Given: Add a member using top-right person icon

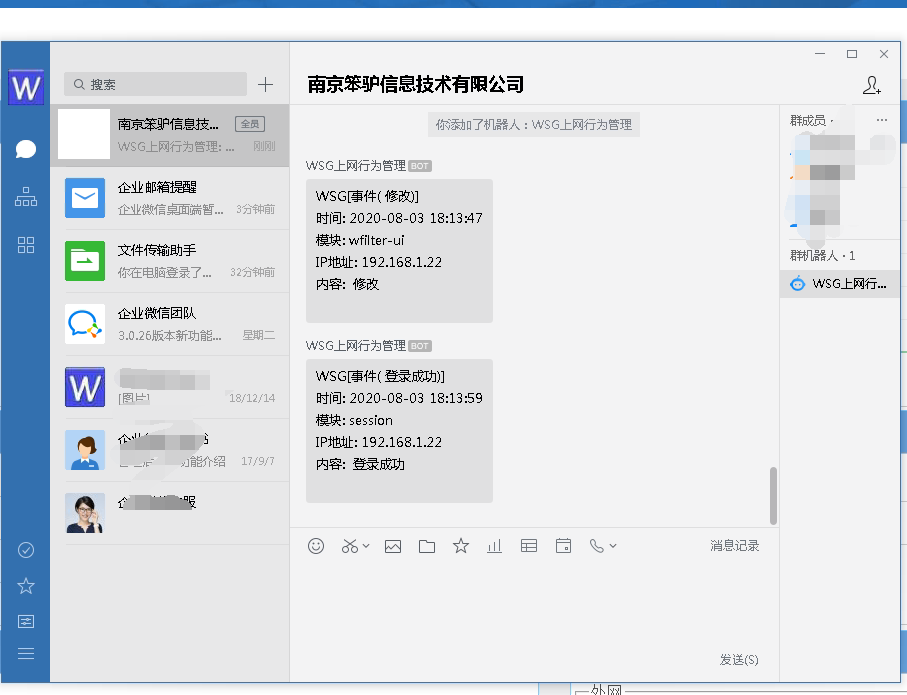Looking at the screenshot, I should (x=871, y=86).
